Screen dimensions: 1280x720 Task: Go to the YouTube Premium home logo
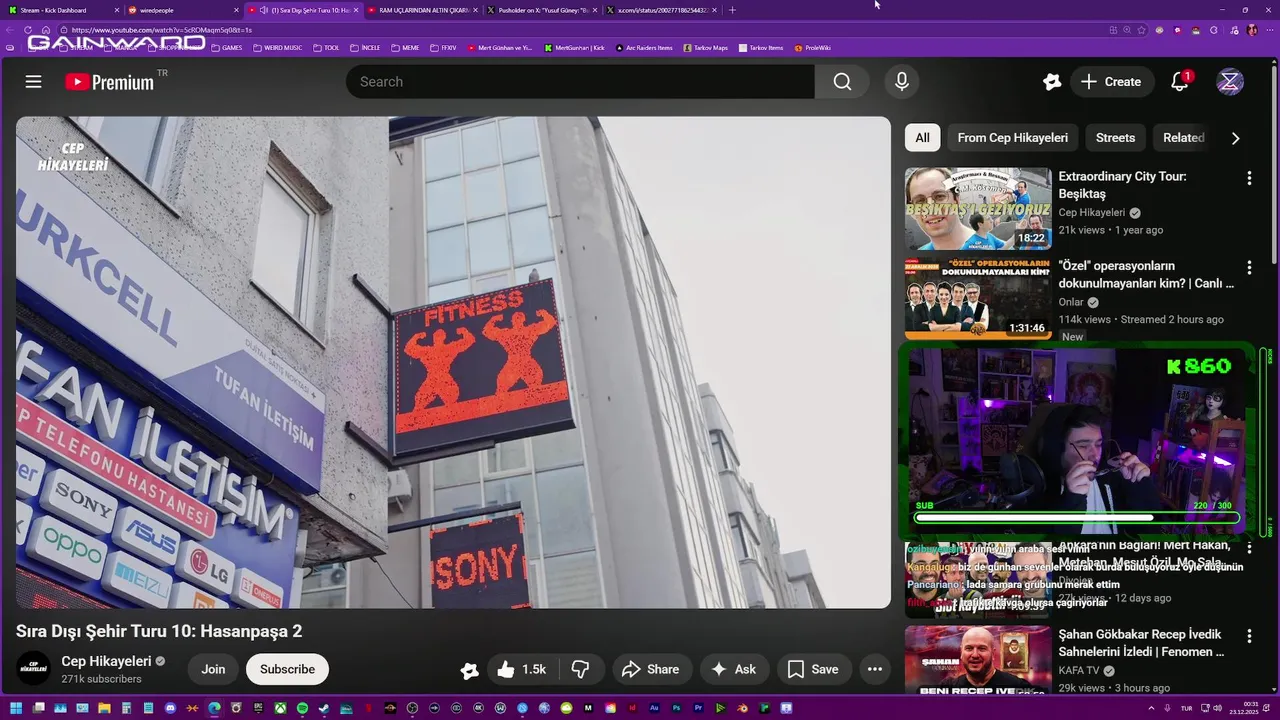coord(110,82)
